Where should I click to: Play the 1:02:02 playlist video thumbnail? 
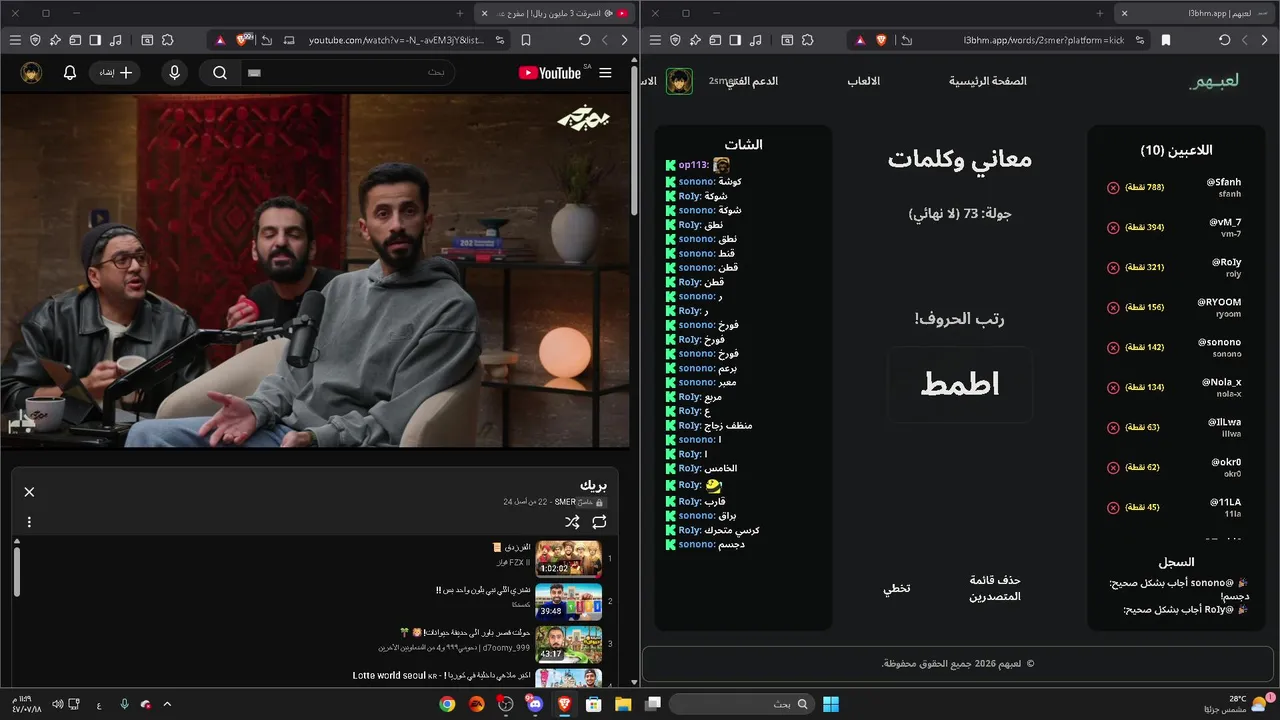[569, 559]
